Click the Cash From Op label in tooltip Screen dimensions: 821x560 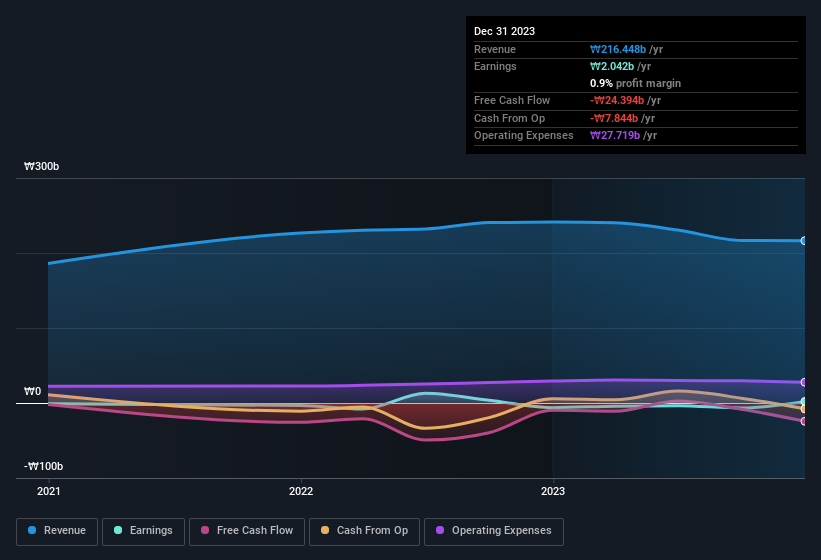[x=509, y=118]
